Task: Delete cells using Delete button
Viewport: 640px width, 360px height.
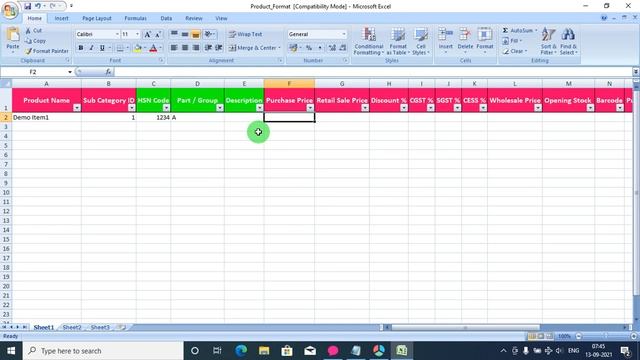Action: click(465, 40)
